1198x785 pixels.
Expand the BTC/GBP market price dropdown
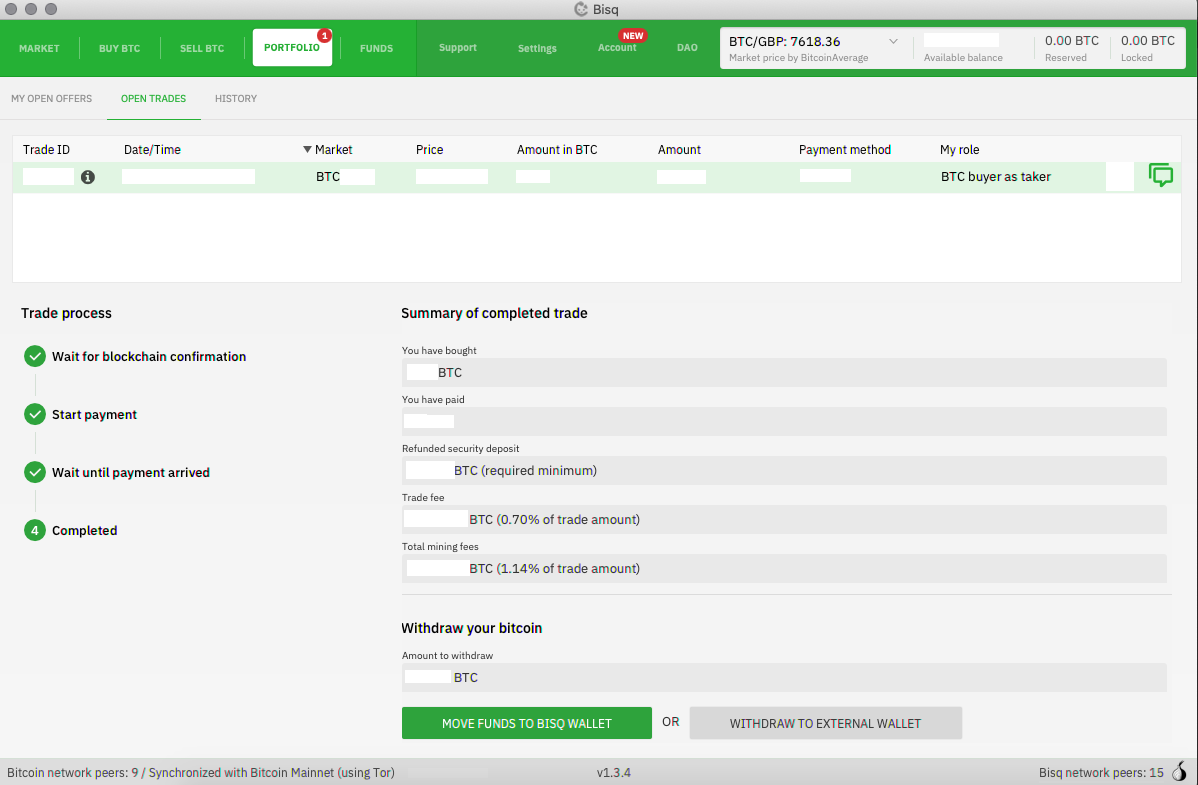[x=893, y=41]
